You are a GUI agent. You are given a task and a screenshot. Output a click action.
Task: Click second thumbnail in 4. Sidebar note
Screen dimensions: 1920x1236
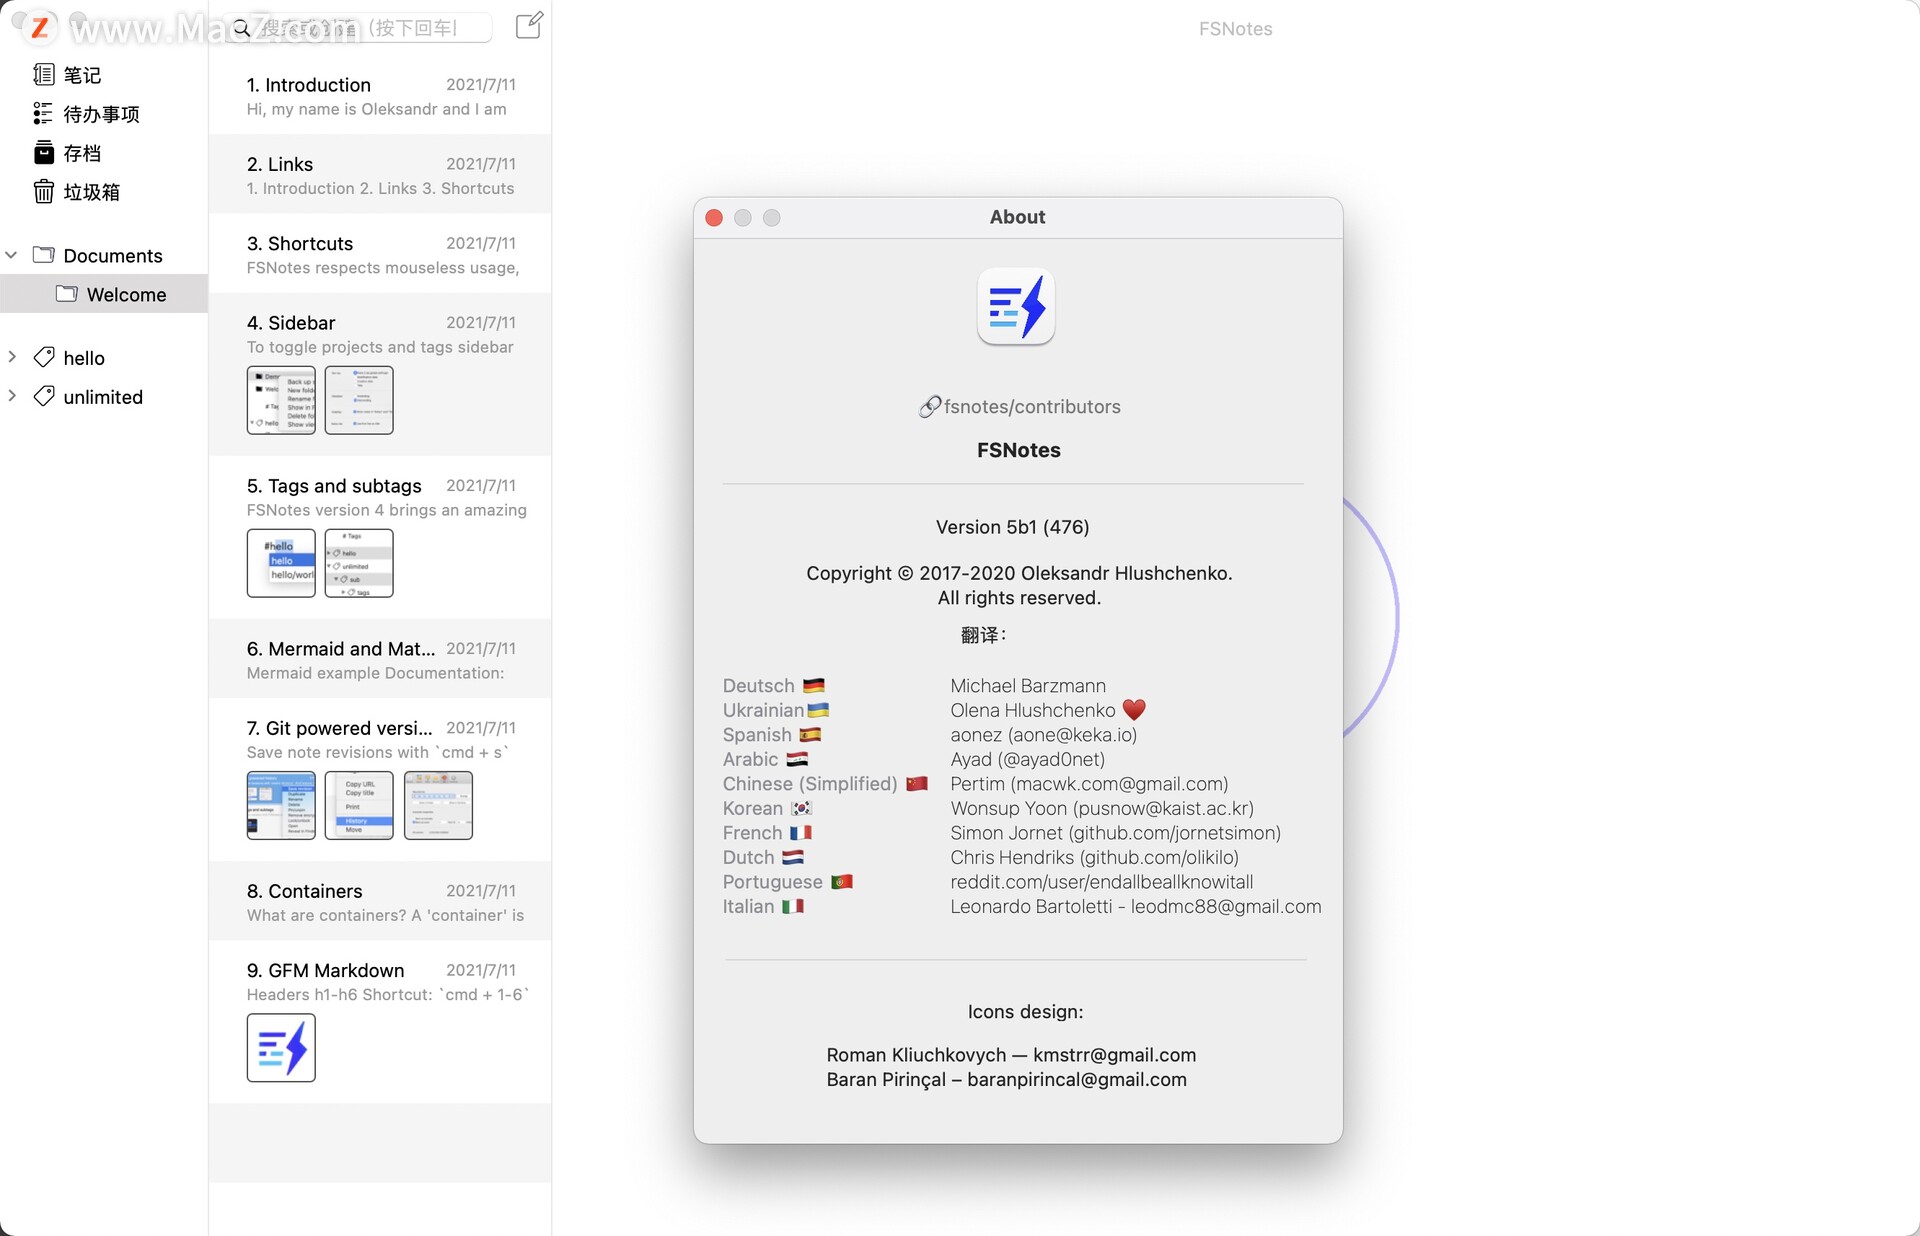359,400
